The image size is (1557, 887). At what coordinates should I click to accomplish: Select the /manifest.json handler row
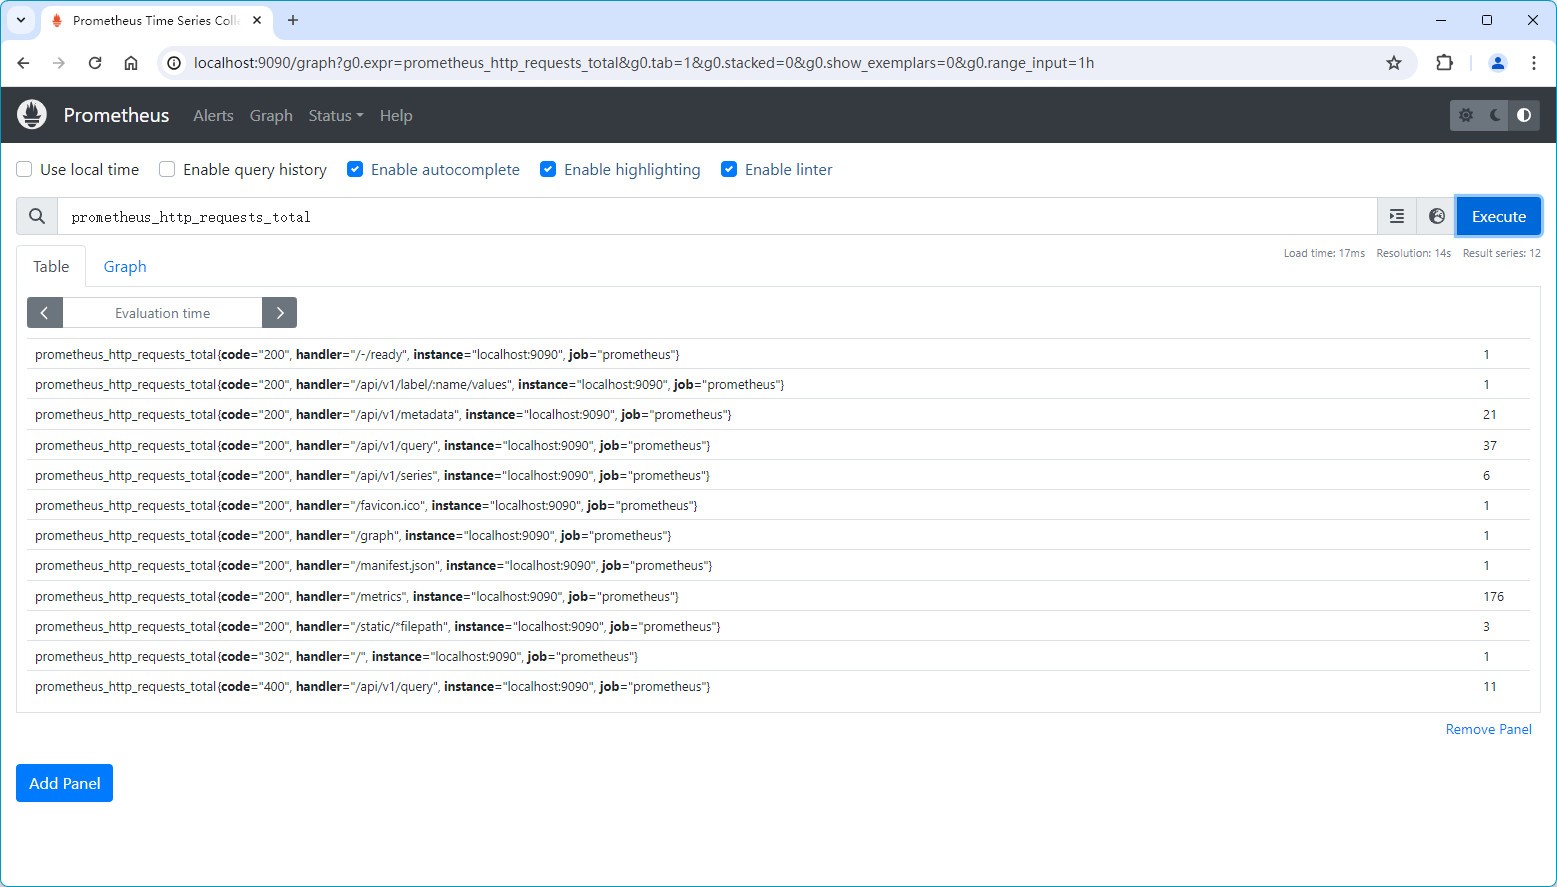(x=778, y=565)
